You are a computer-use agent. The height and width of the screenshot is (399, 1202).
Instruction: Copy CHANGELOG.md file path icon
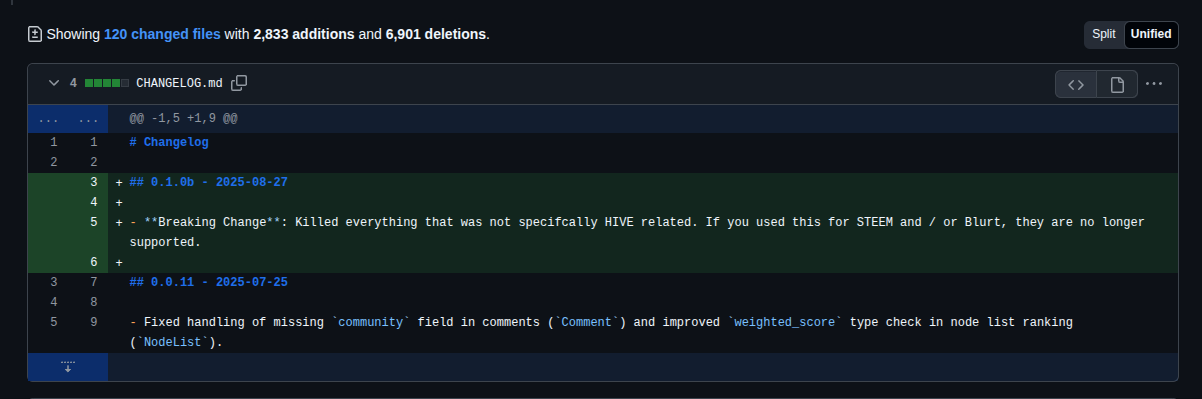(x=239, y=83)
